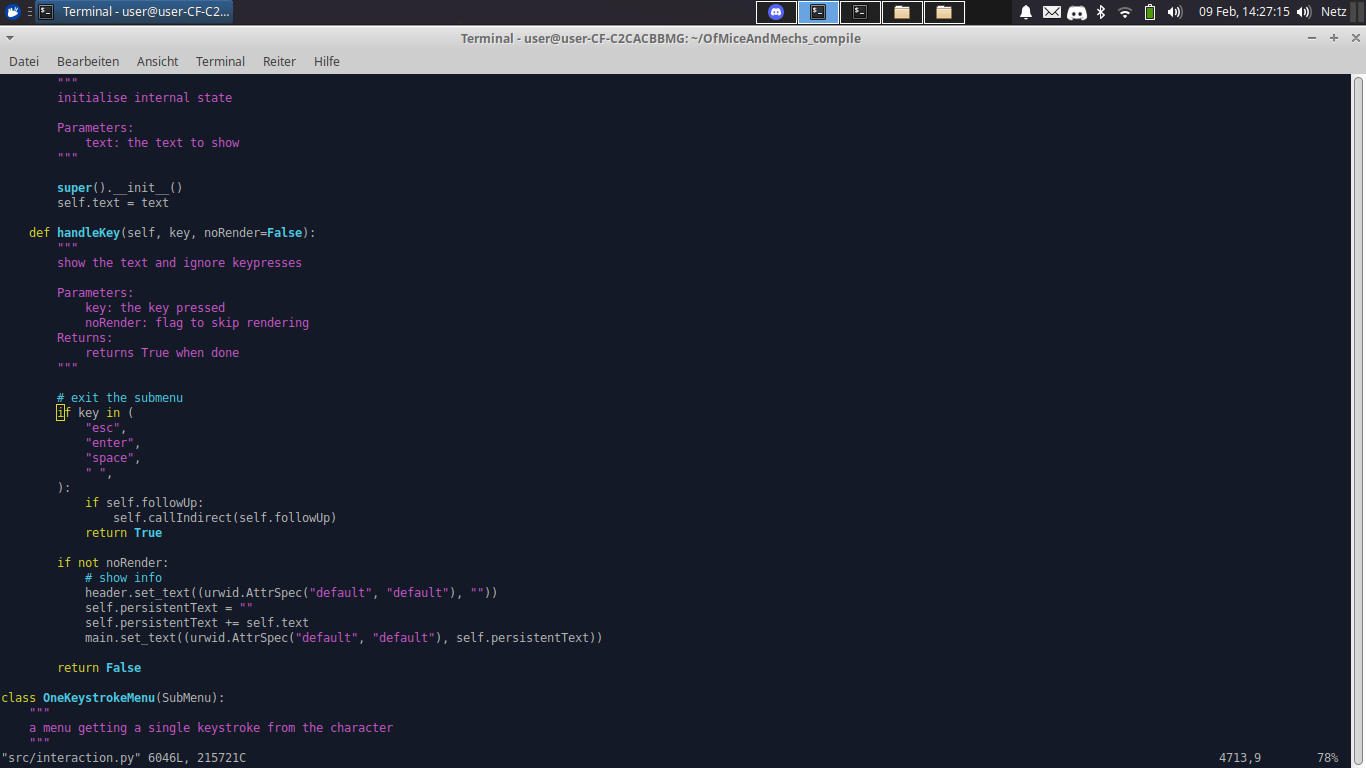Click the Netz label in panel
Viewport: 1366px width, 768px height.
[x=1334, y=12]
